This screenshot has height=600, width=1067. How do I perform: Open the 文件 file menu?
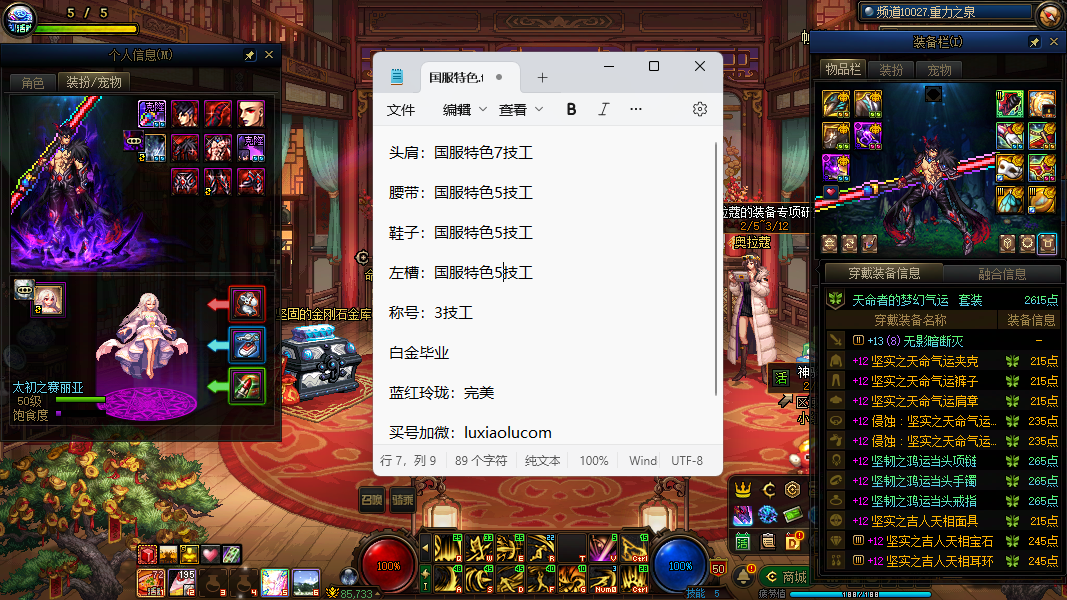(x=401, y=109)
